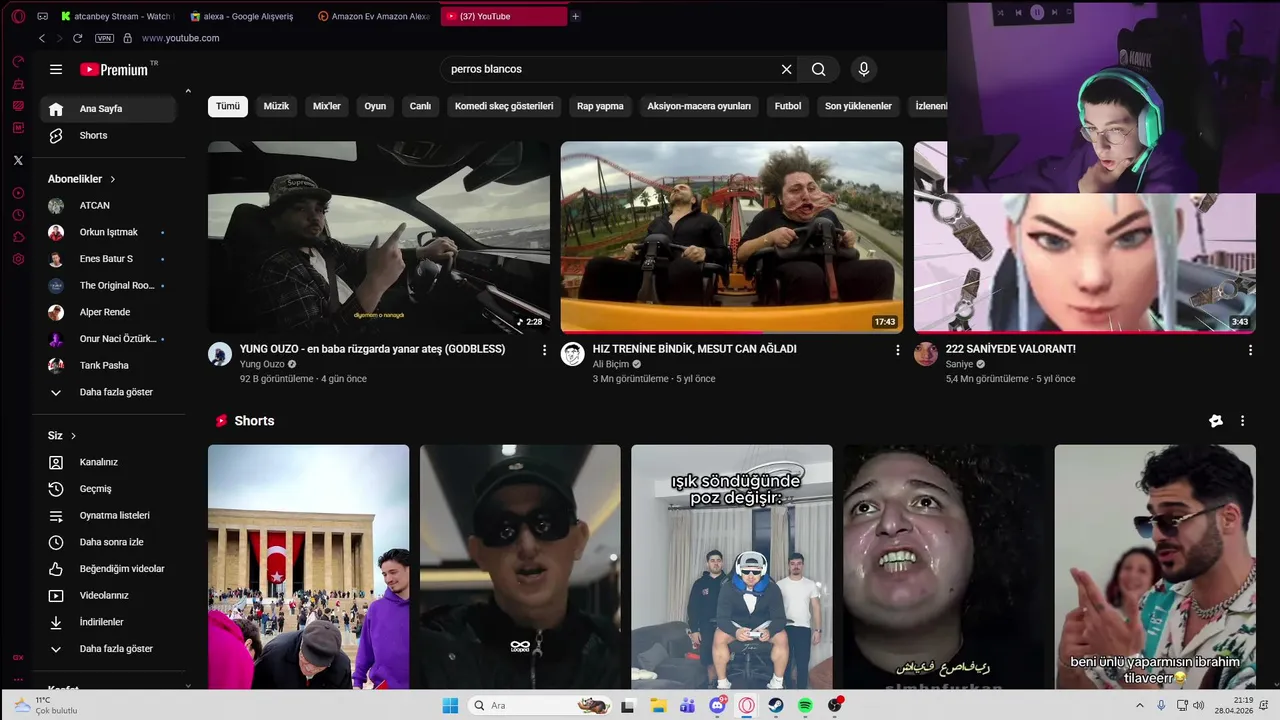This screenshot has width=1280, height=720.
Task: Clear the search box with X icon
Action: coord(786,69)
